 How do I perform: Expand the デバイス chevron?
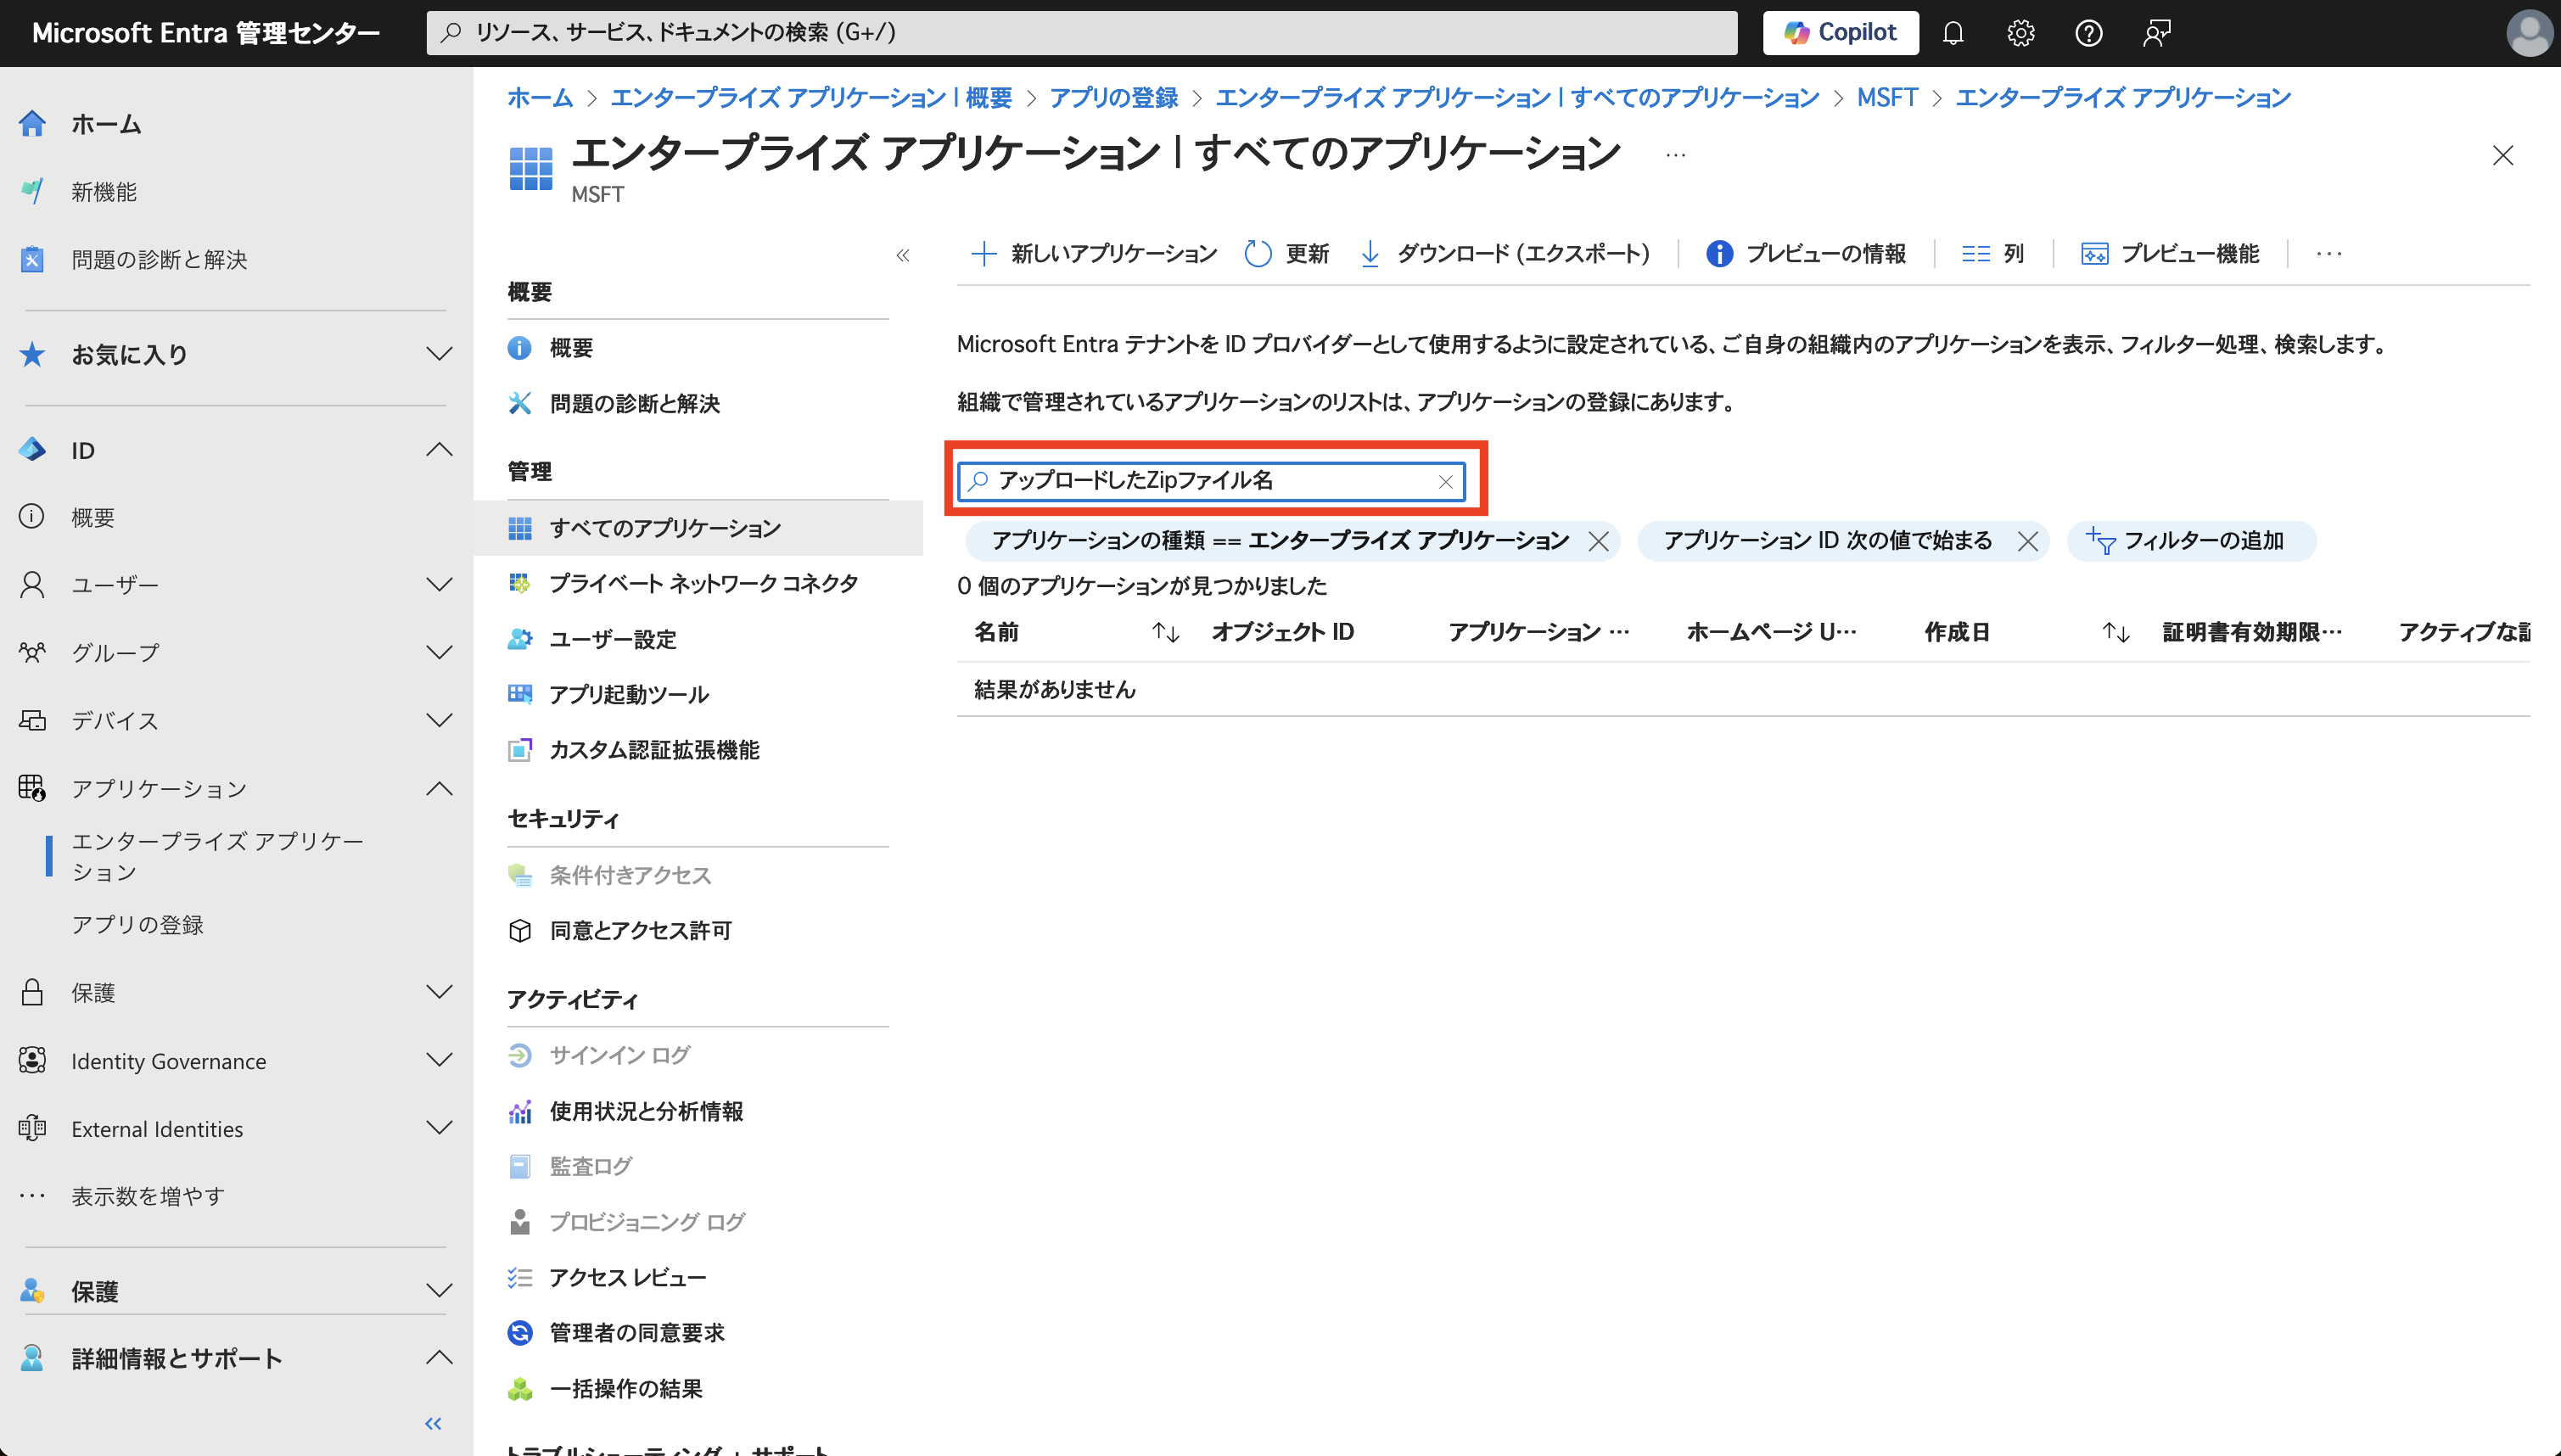(x=439, y=720)
